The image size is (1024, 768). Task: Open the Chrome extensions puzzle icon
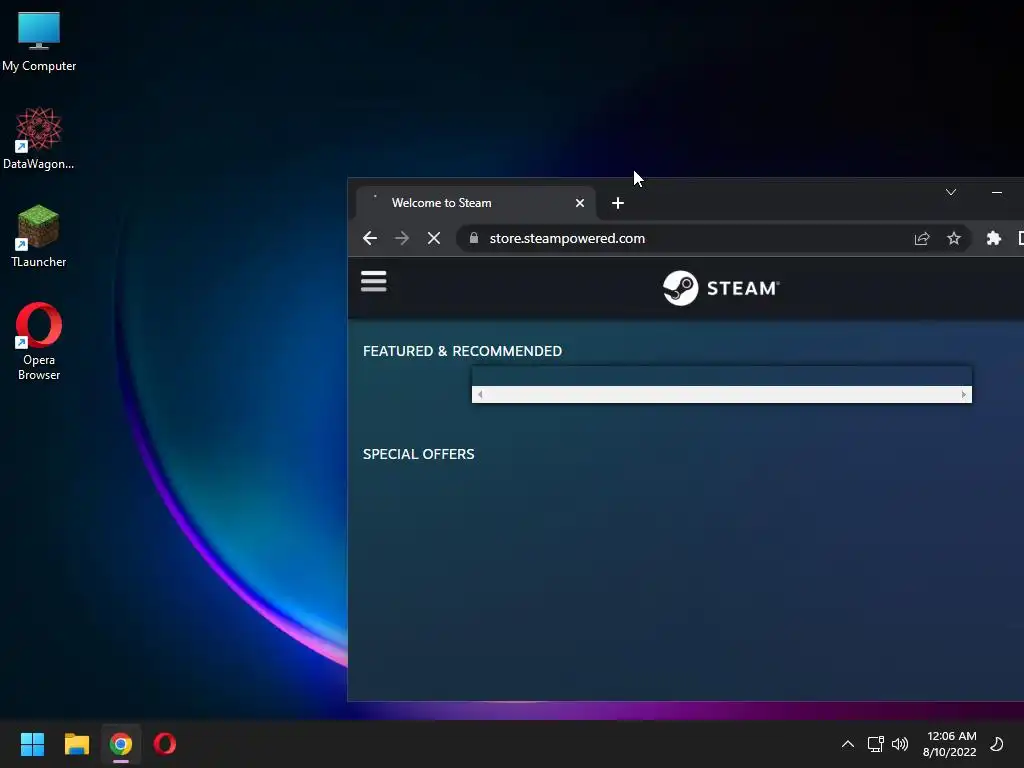[993, 238]
